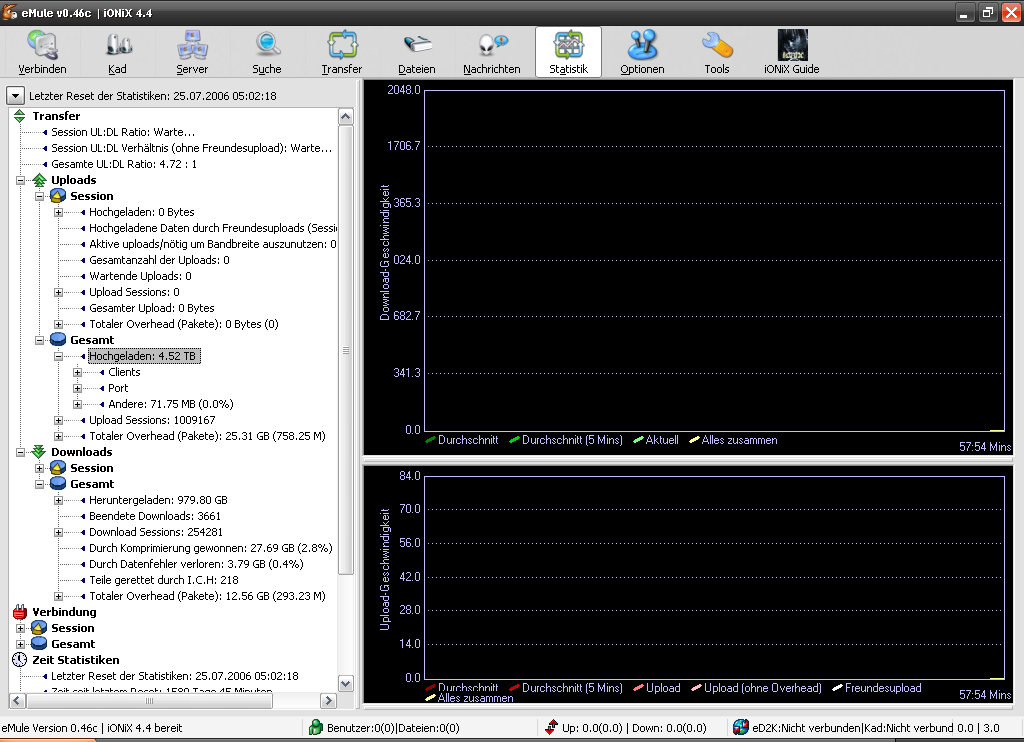Click the user icon beside Benutzer status
This screenshot has height=742, width=1024.
pos(316,727)
